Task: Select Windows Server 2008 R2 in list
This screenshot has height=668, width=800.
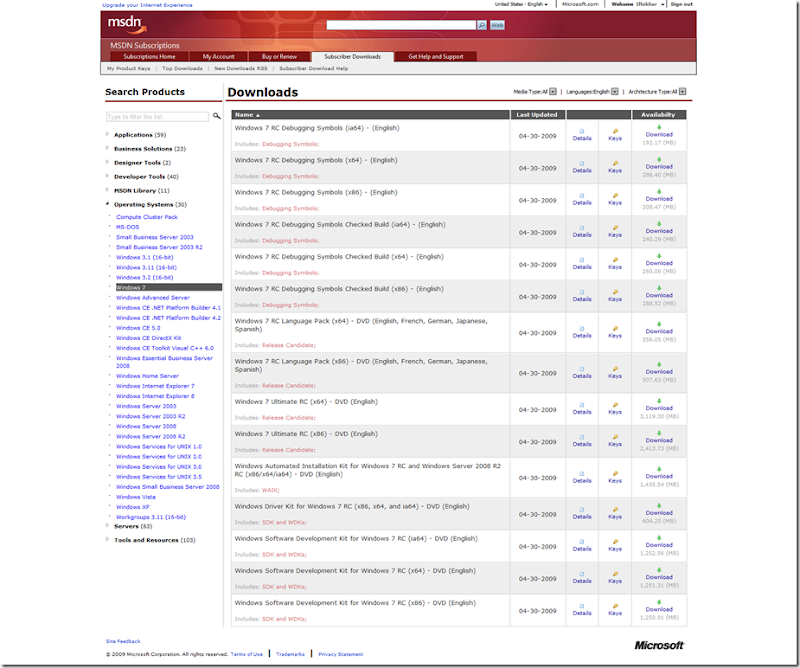Action: pyautogui.click(x=151, y=436)
